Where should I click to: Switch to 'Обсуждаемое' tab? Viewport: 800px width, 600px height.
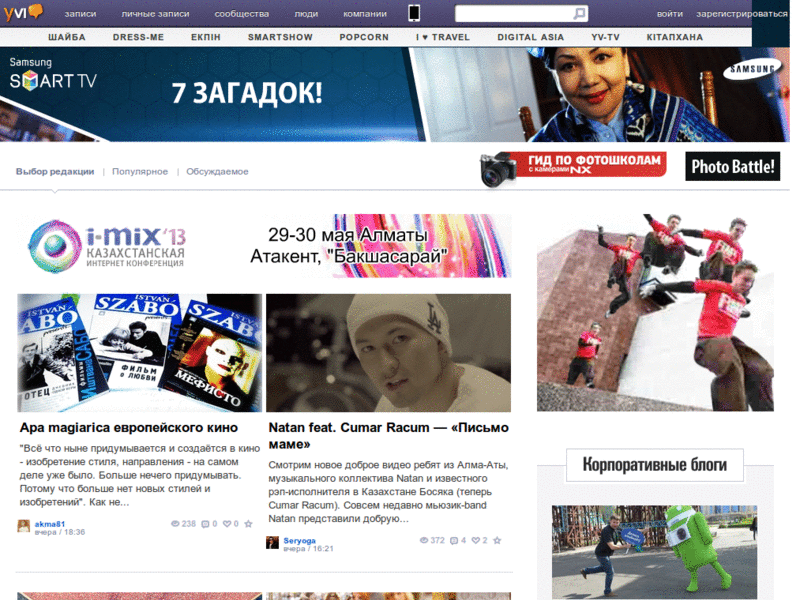pyautogui.click(x=217, y=171)
